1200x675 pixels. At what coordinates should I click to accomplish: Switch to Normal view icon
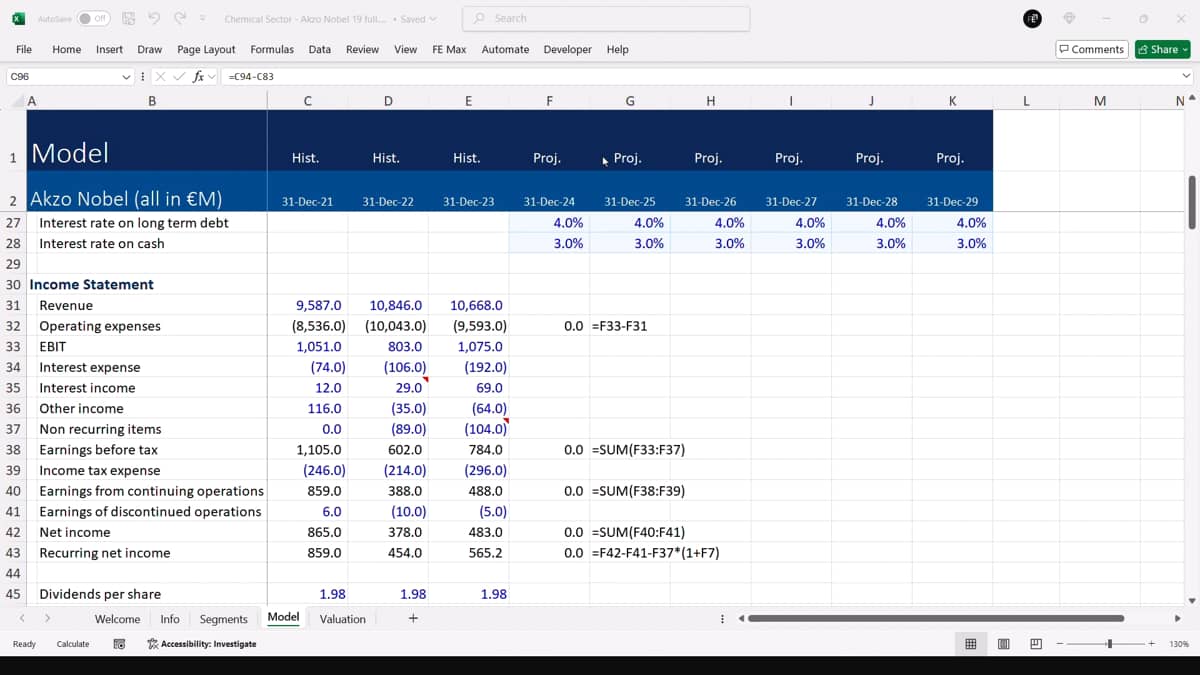pos(970,644)
